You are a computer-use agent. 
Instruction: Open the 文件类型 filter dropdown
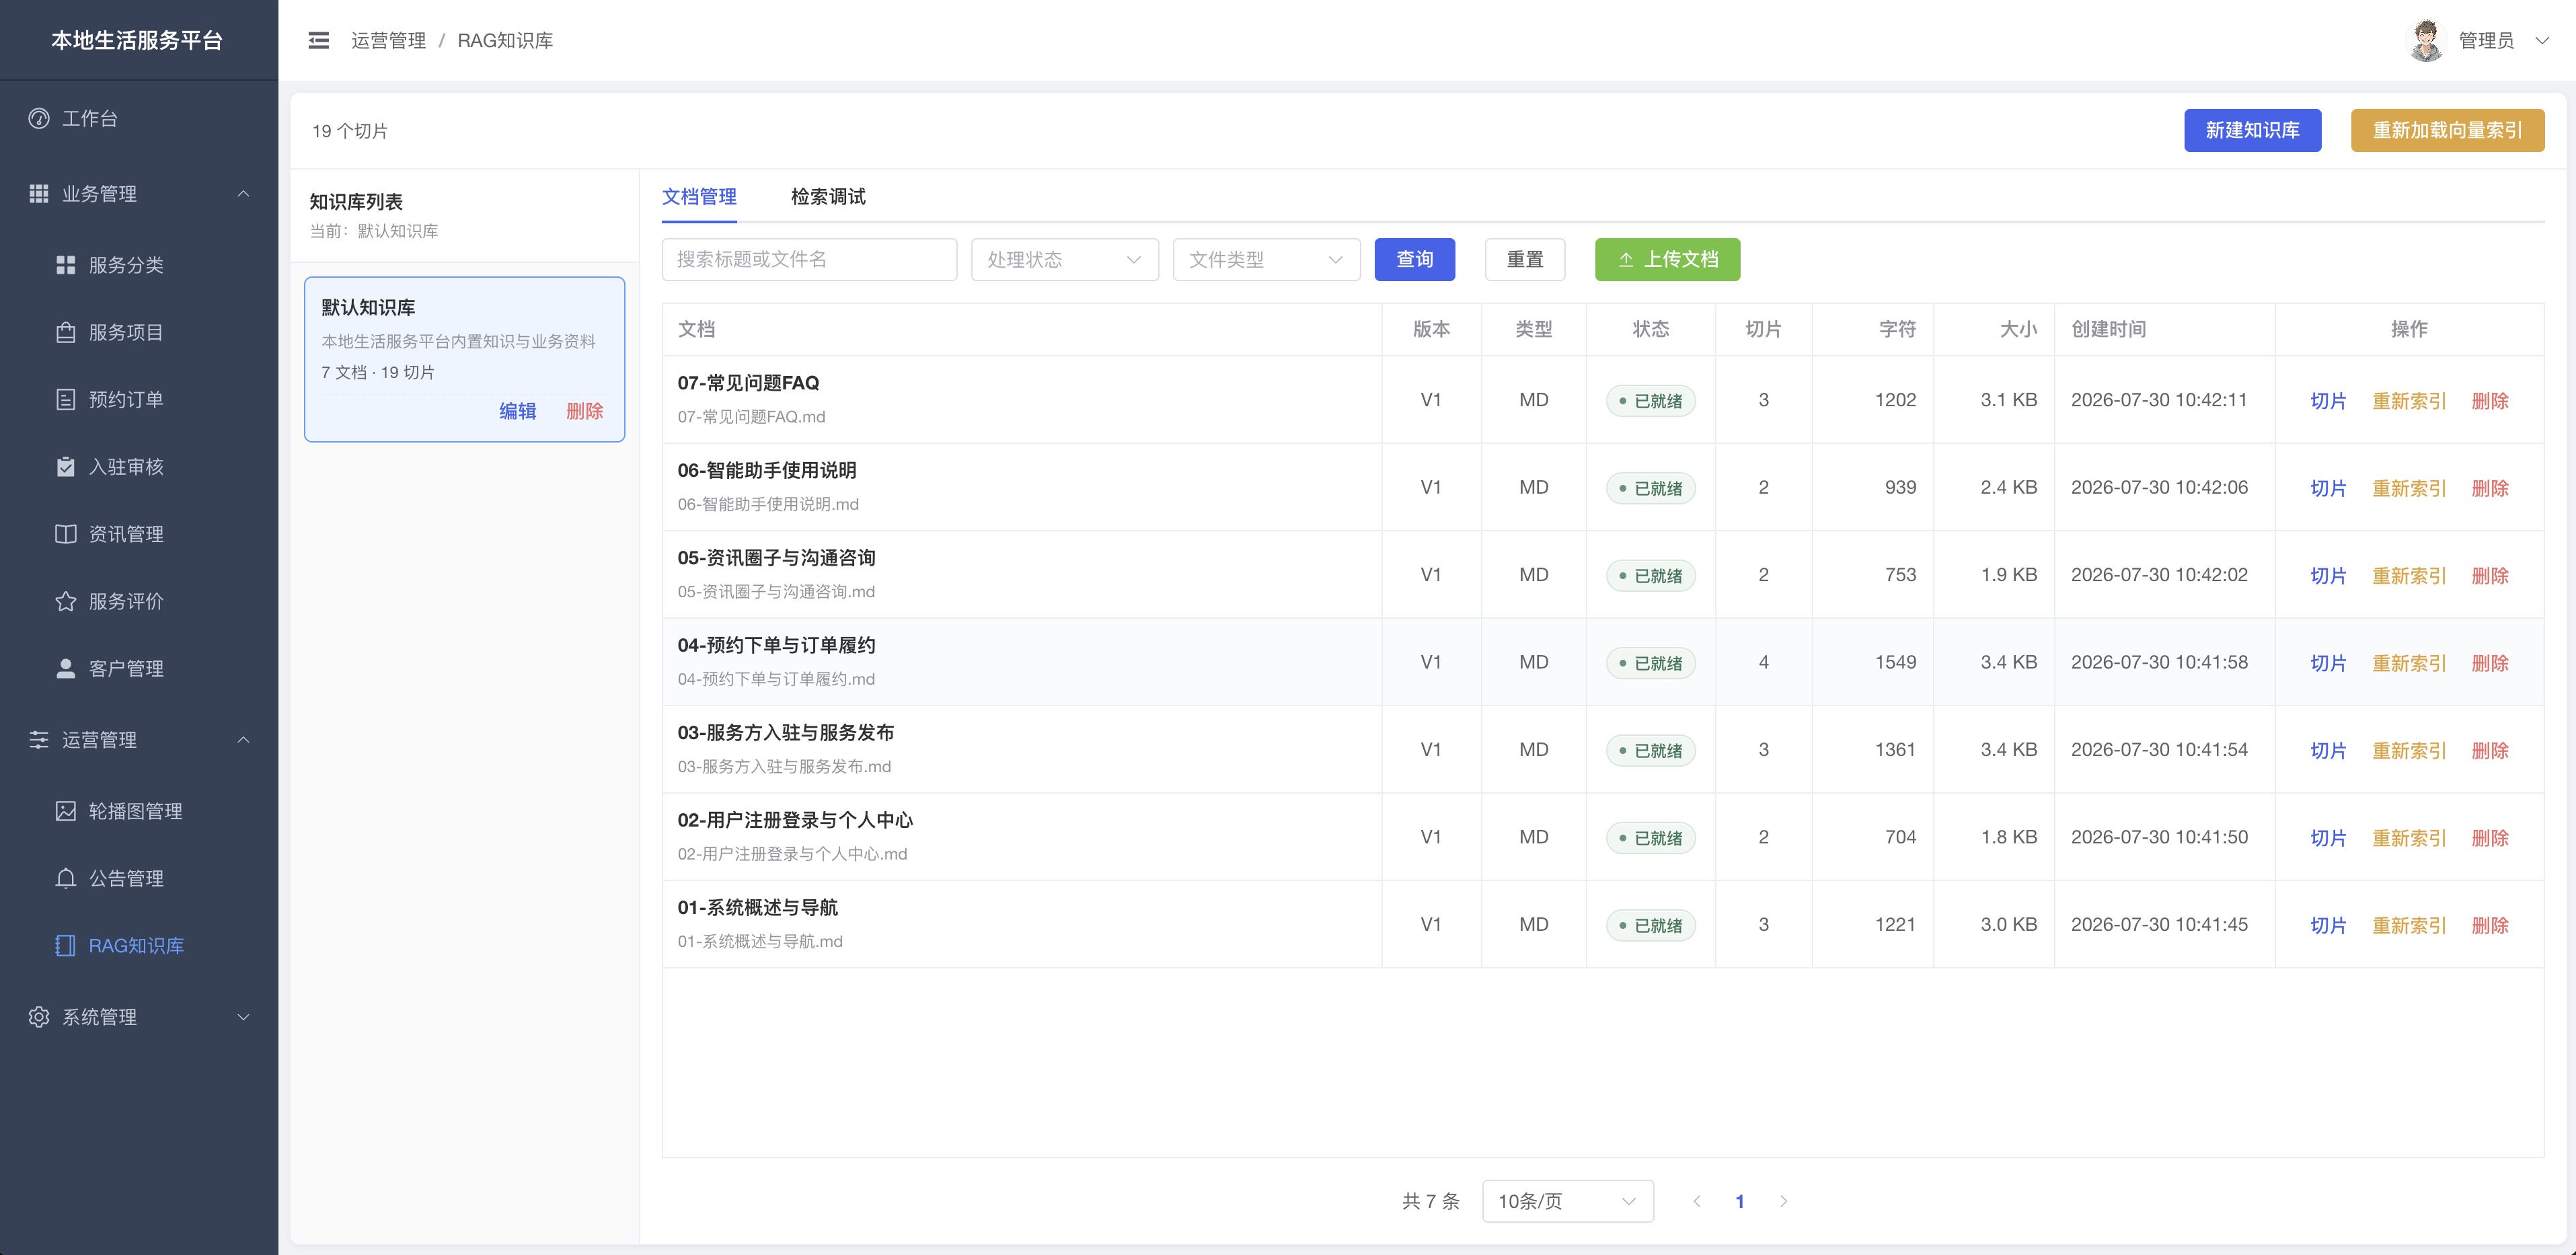coord(1267,259)
